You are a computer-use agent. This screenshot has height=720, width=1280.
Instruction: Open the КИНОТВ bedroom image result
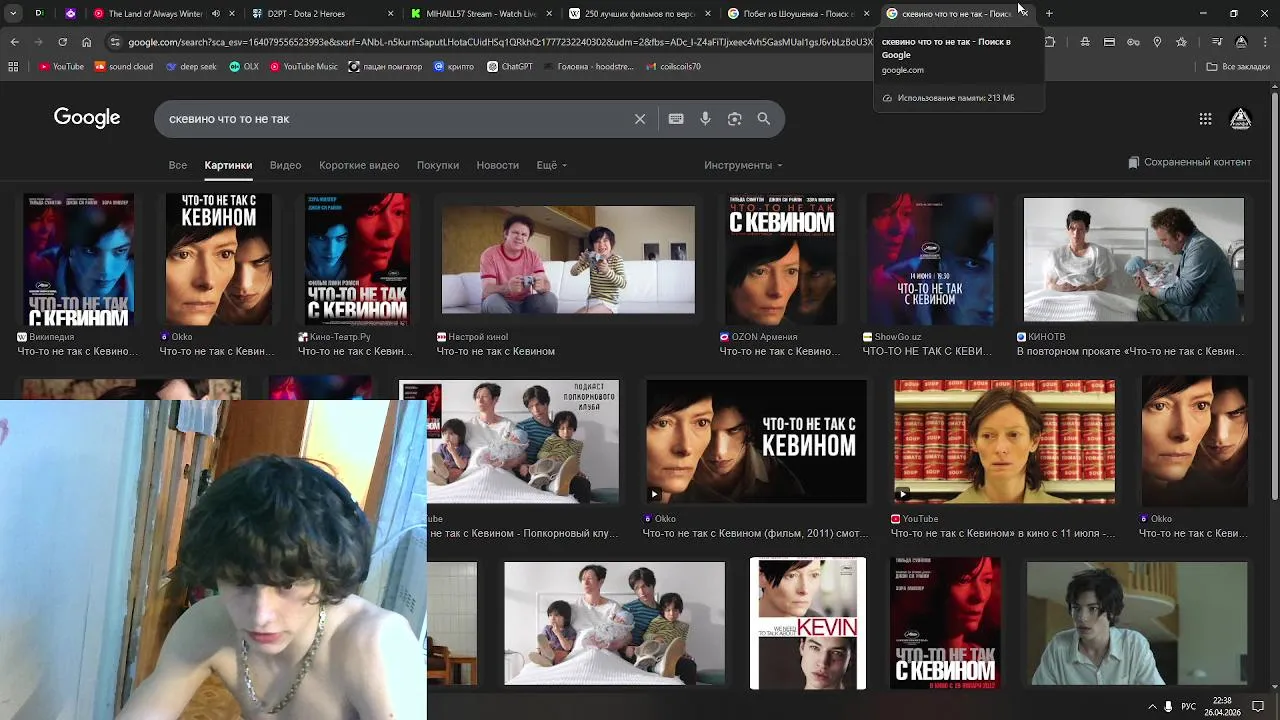tap(1134, 260)
